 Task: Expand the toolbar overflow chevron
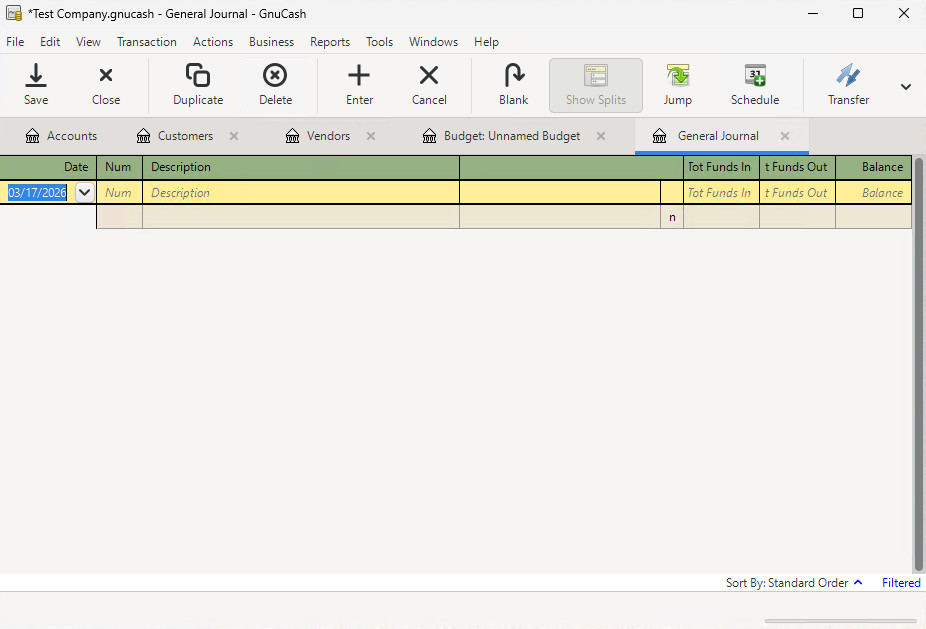coord(905,87)
